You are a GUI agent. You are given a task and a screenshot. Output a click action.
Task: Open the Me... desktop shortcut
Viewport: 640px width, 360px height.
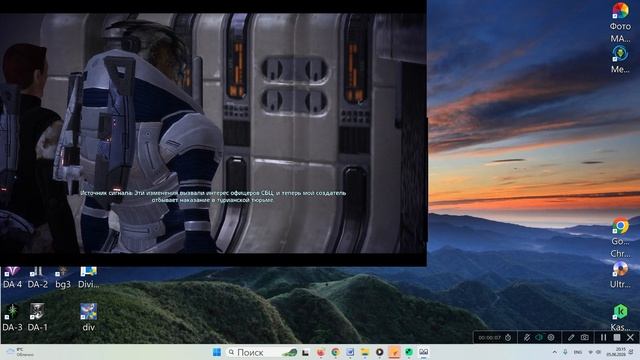coord(620,60)
